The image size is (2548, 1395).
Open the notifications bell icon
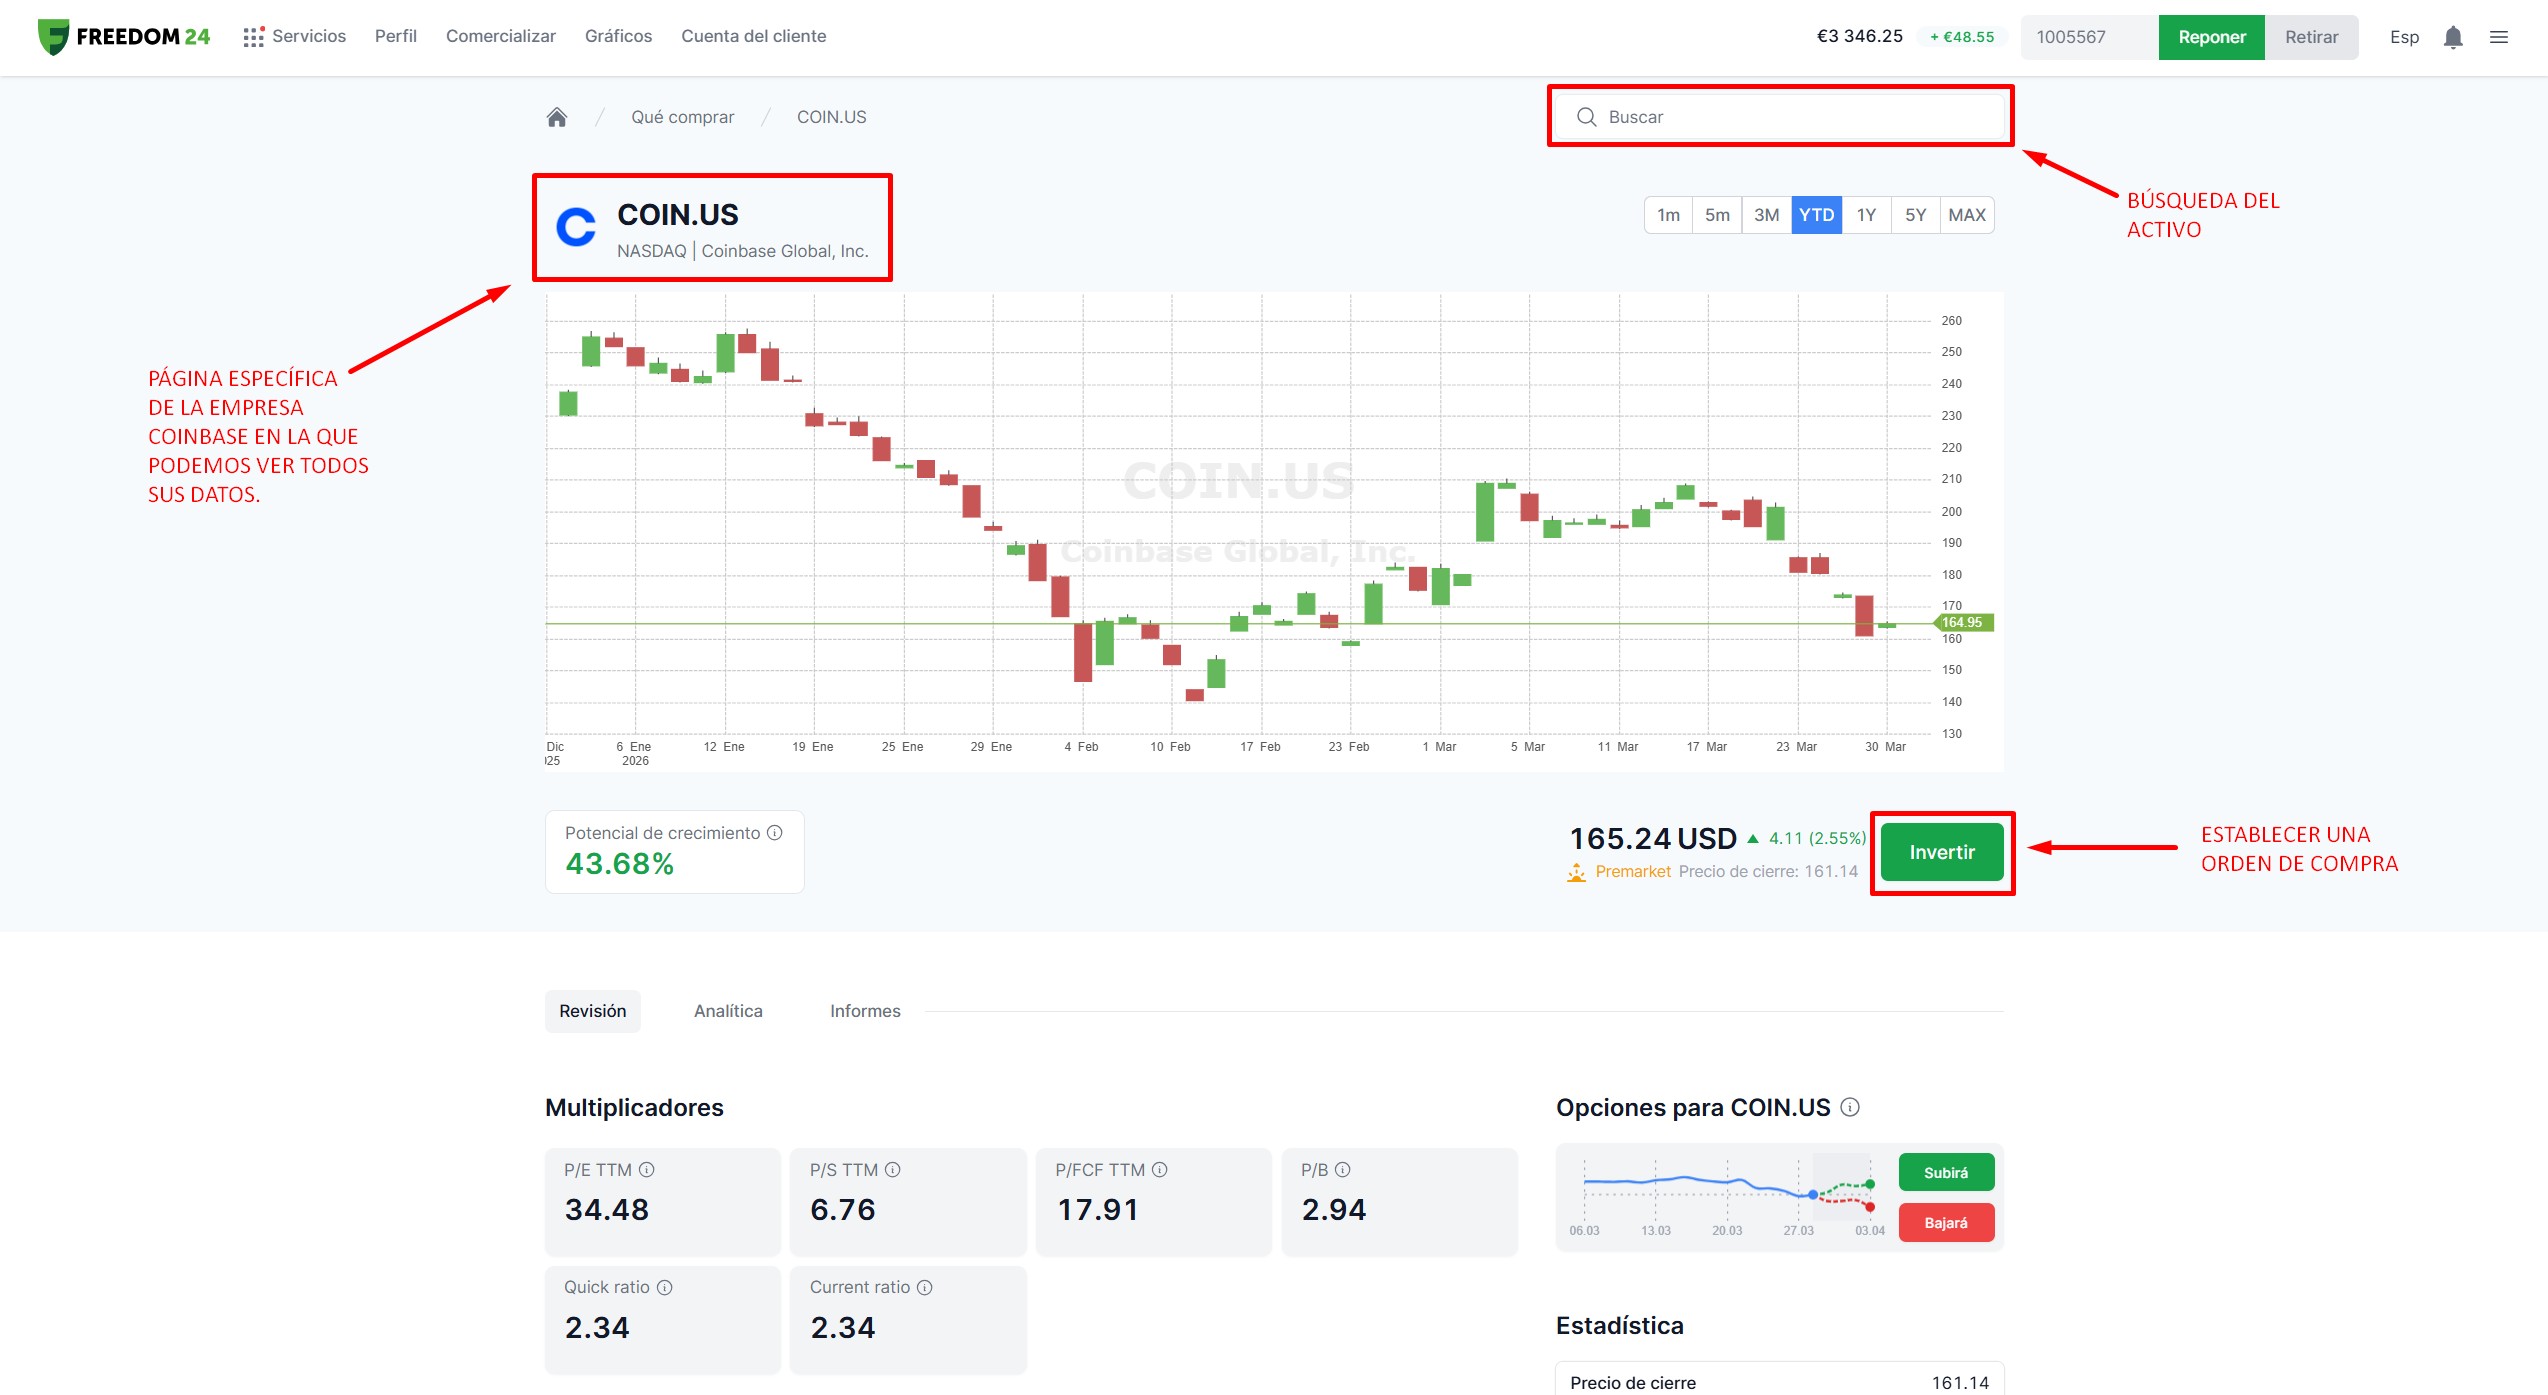point(2452,37)
